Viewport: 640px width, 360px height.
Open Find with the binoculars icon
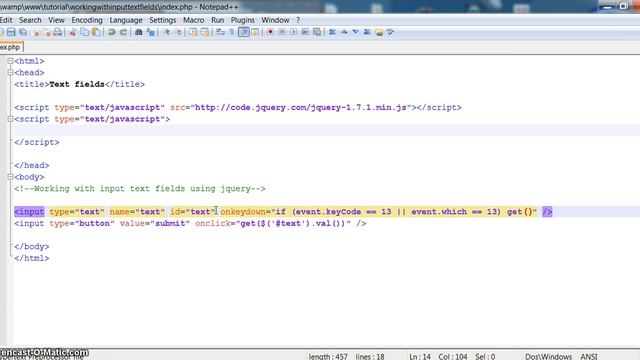click(x=138, y=32)
